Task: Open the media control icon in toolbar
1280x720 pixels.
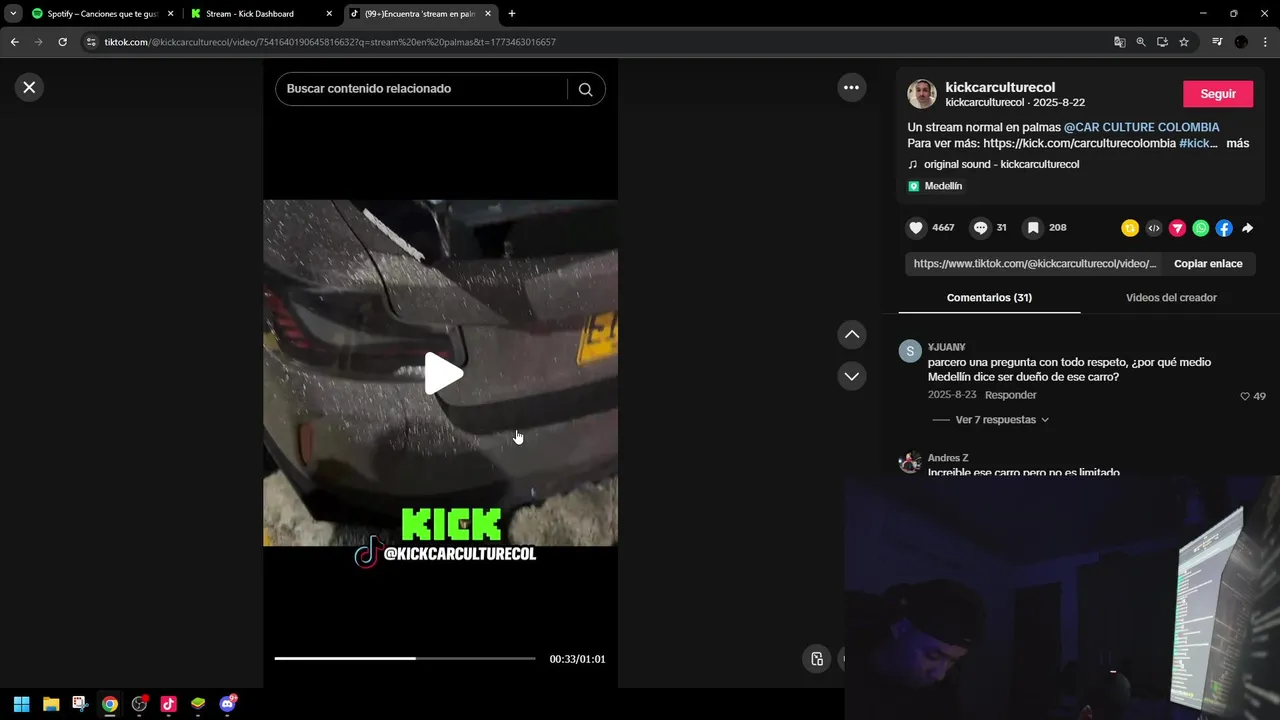Action: pos(1217,42)
